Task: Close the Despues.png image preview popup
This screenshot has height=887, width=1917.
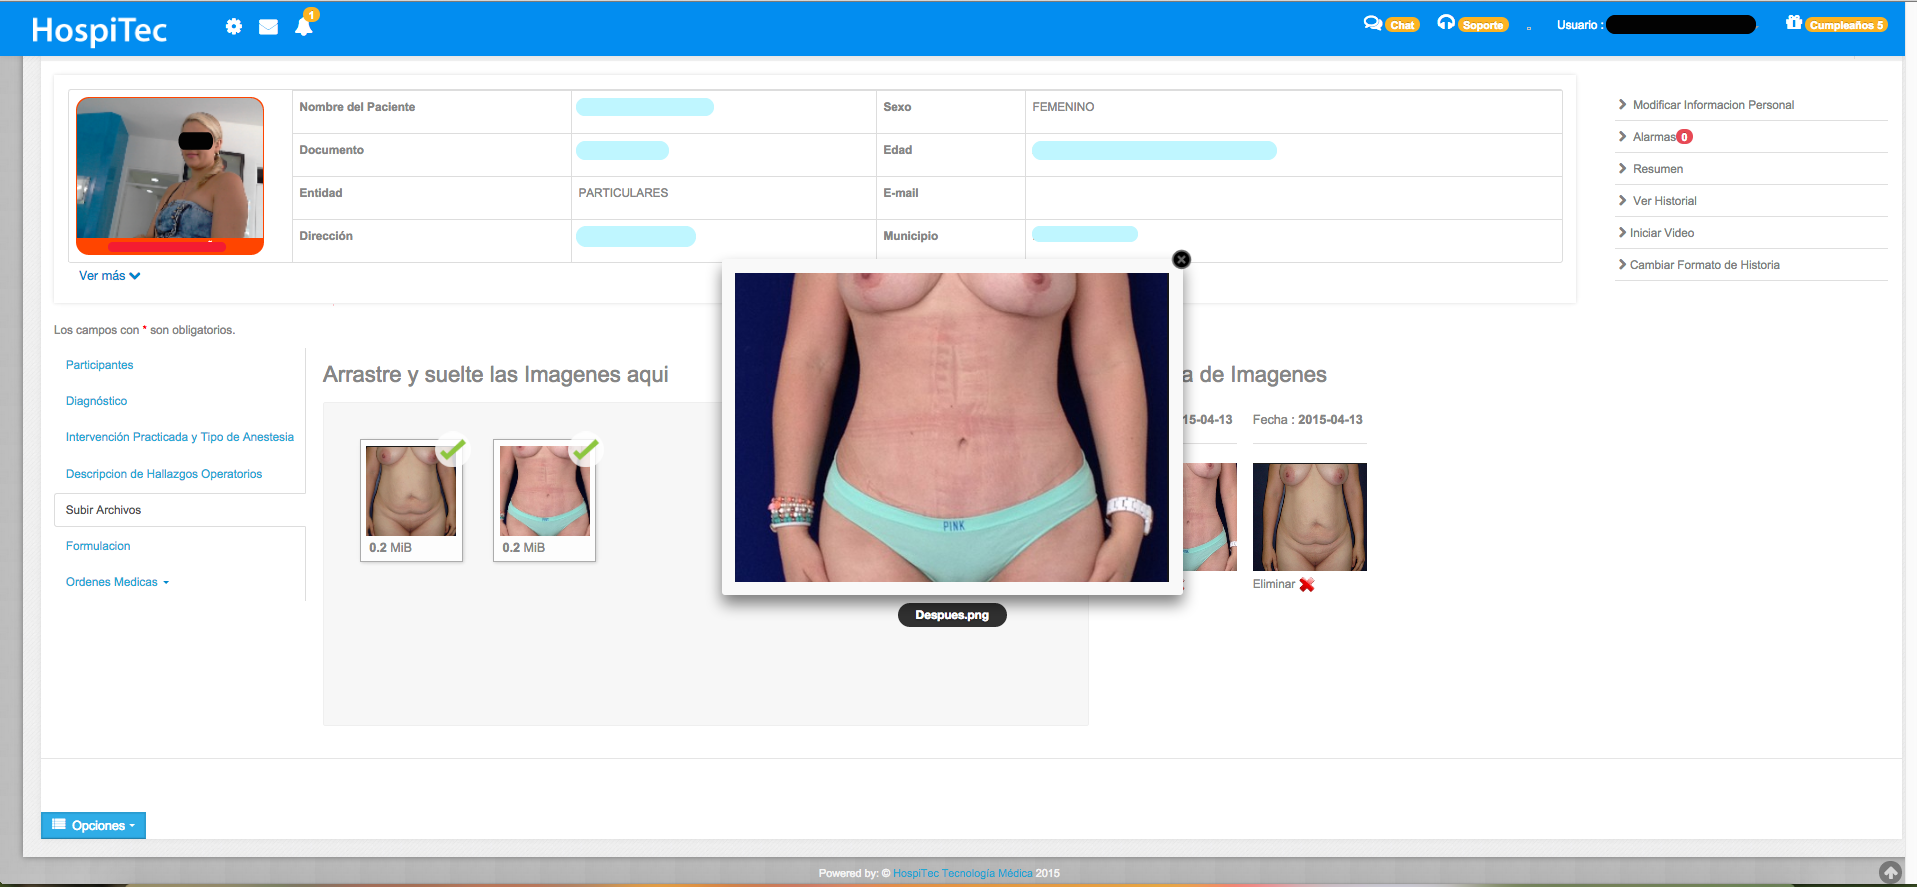Action: [x=1181, y=260]
